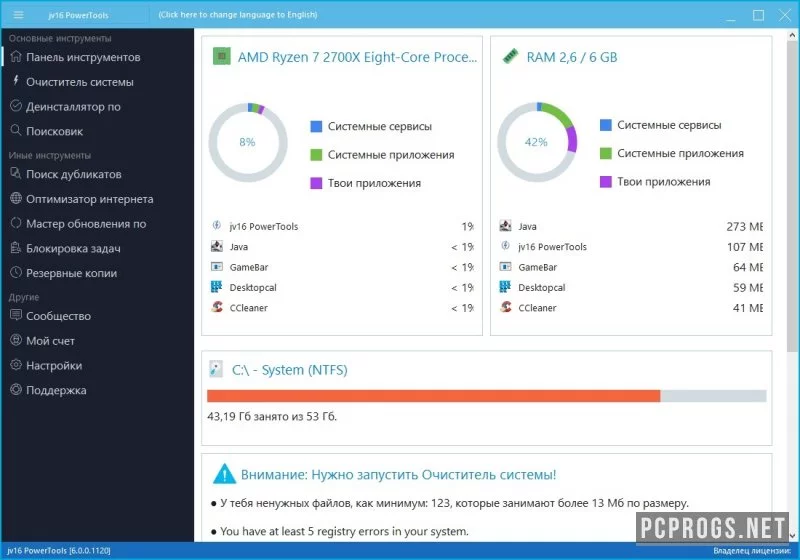The width and height of the screenshot is (800, 560).
Task: Click the vertical scrollbar down arrow
Action: 792,535
